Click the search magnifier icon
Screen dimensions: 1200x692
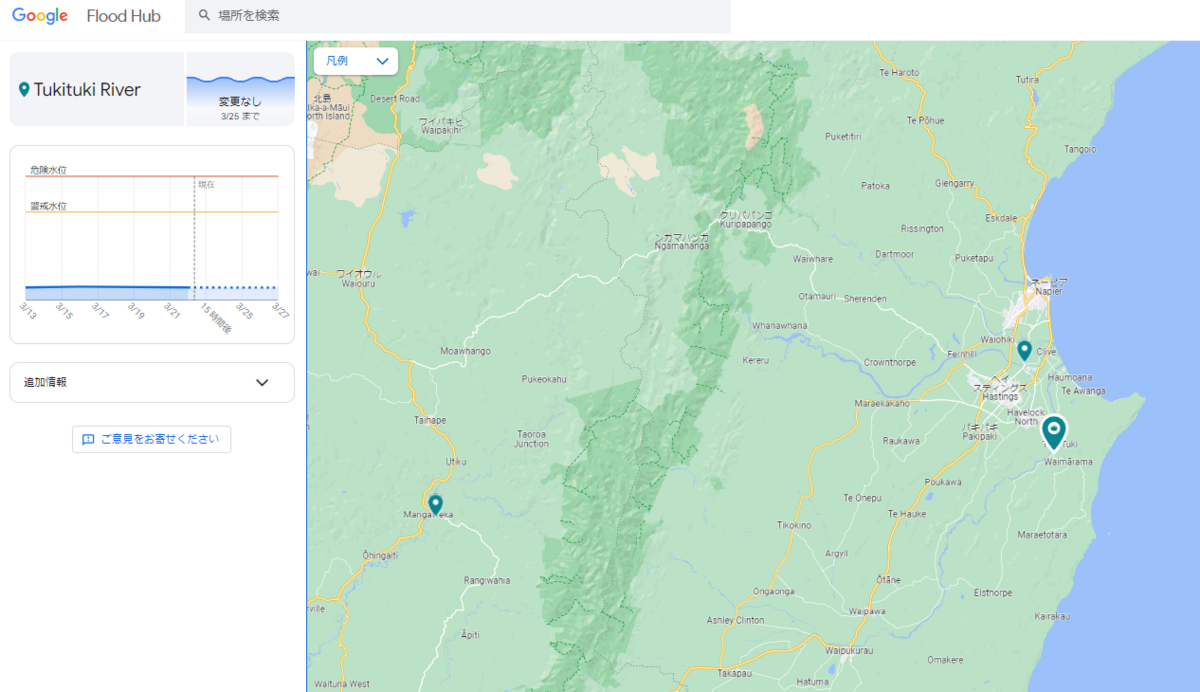[204, 16]
